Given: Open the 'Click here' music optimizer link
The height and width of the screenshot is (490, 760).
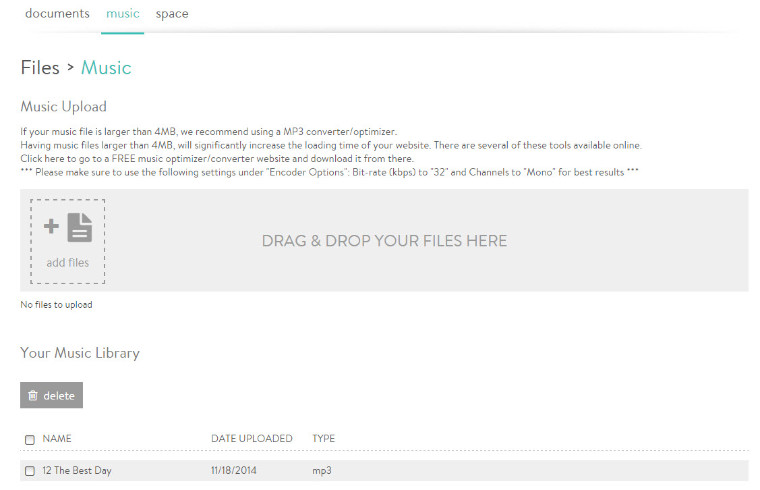Looking at the screenshot, I should [x=41, y=158].
